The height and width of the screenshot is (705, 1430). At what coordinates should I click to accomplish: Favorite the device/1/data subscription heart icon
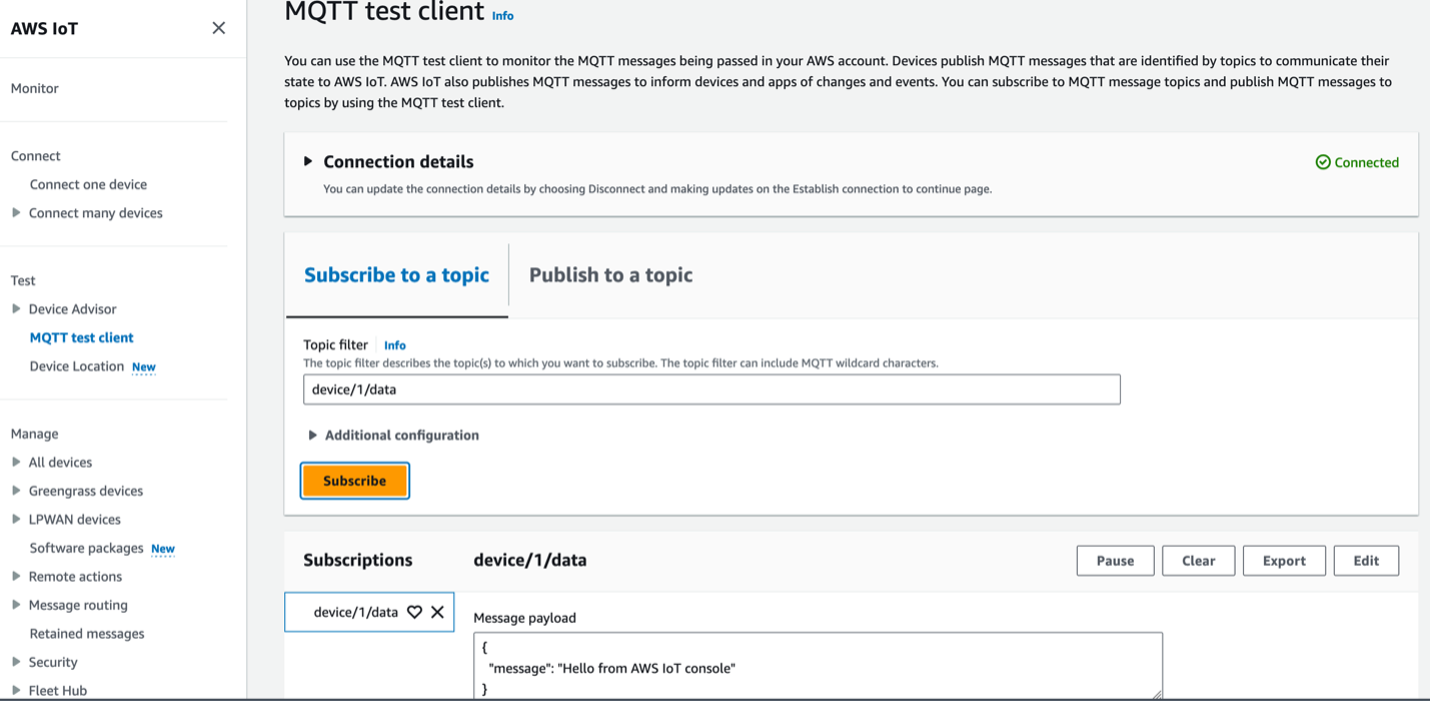click(x=415, y=611)
